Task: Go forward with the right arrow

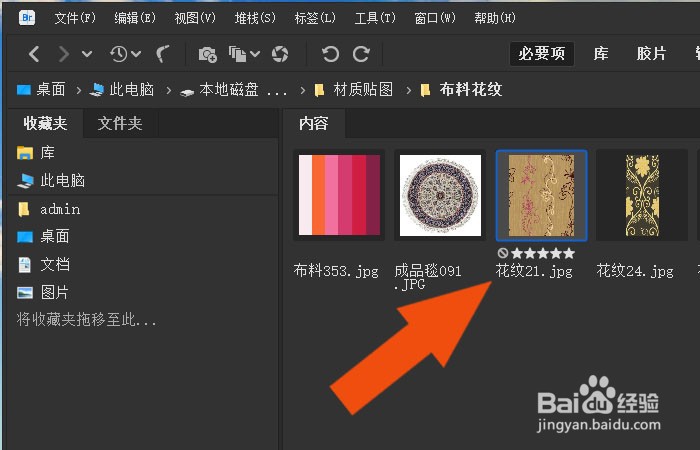Action: click(x=64, y=54)
